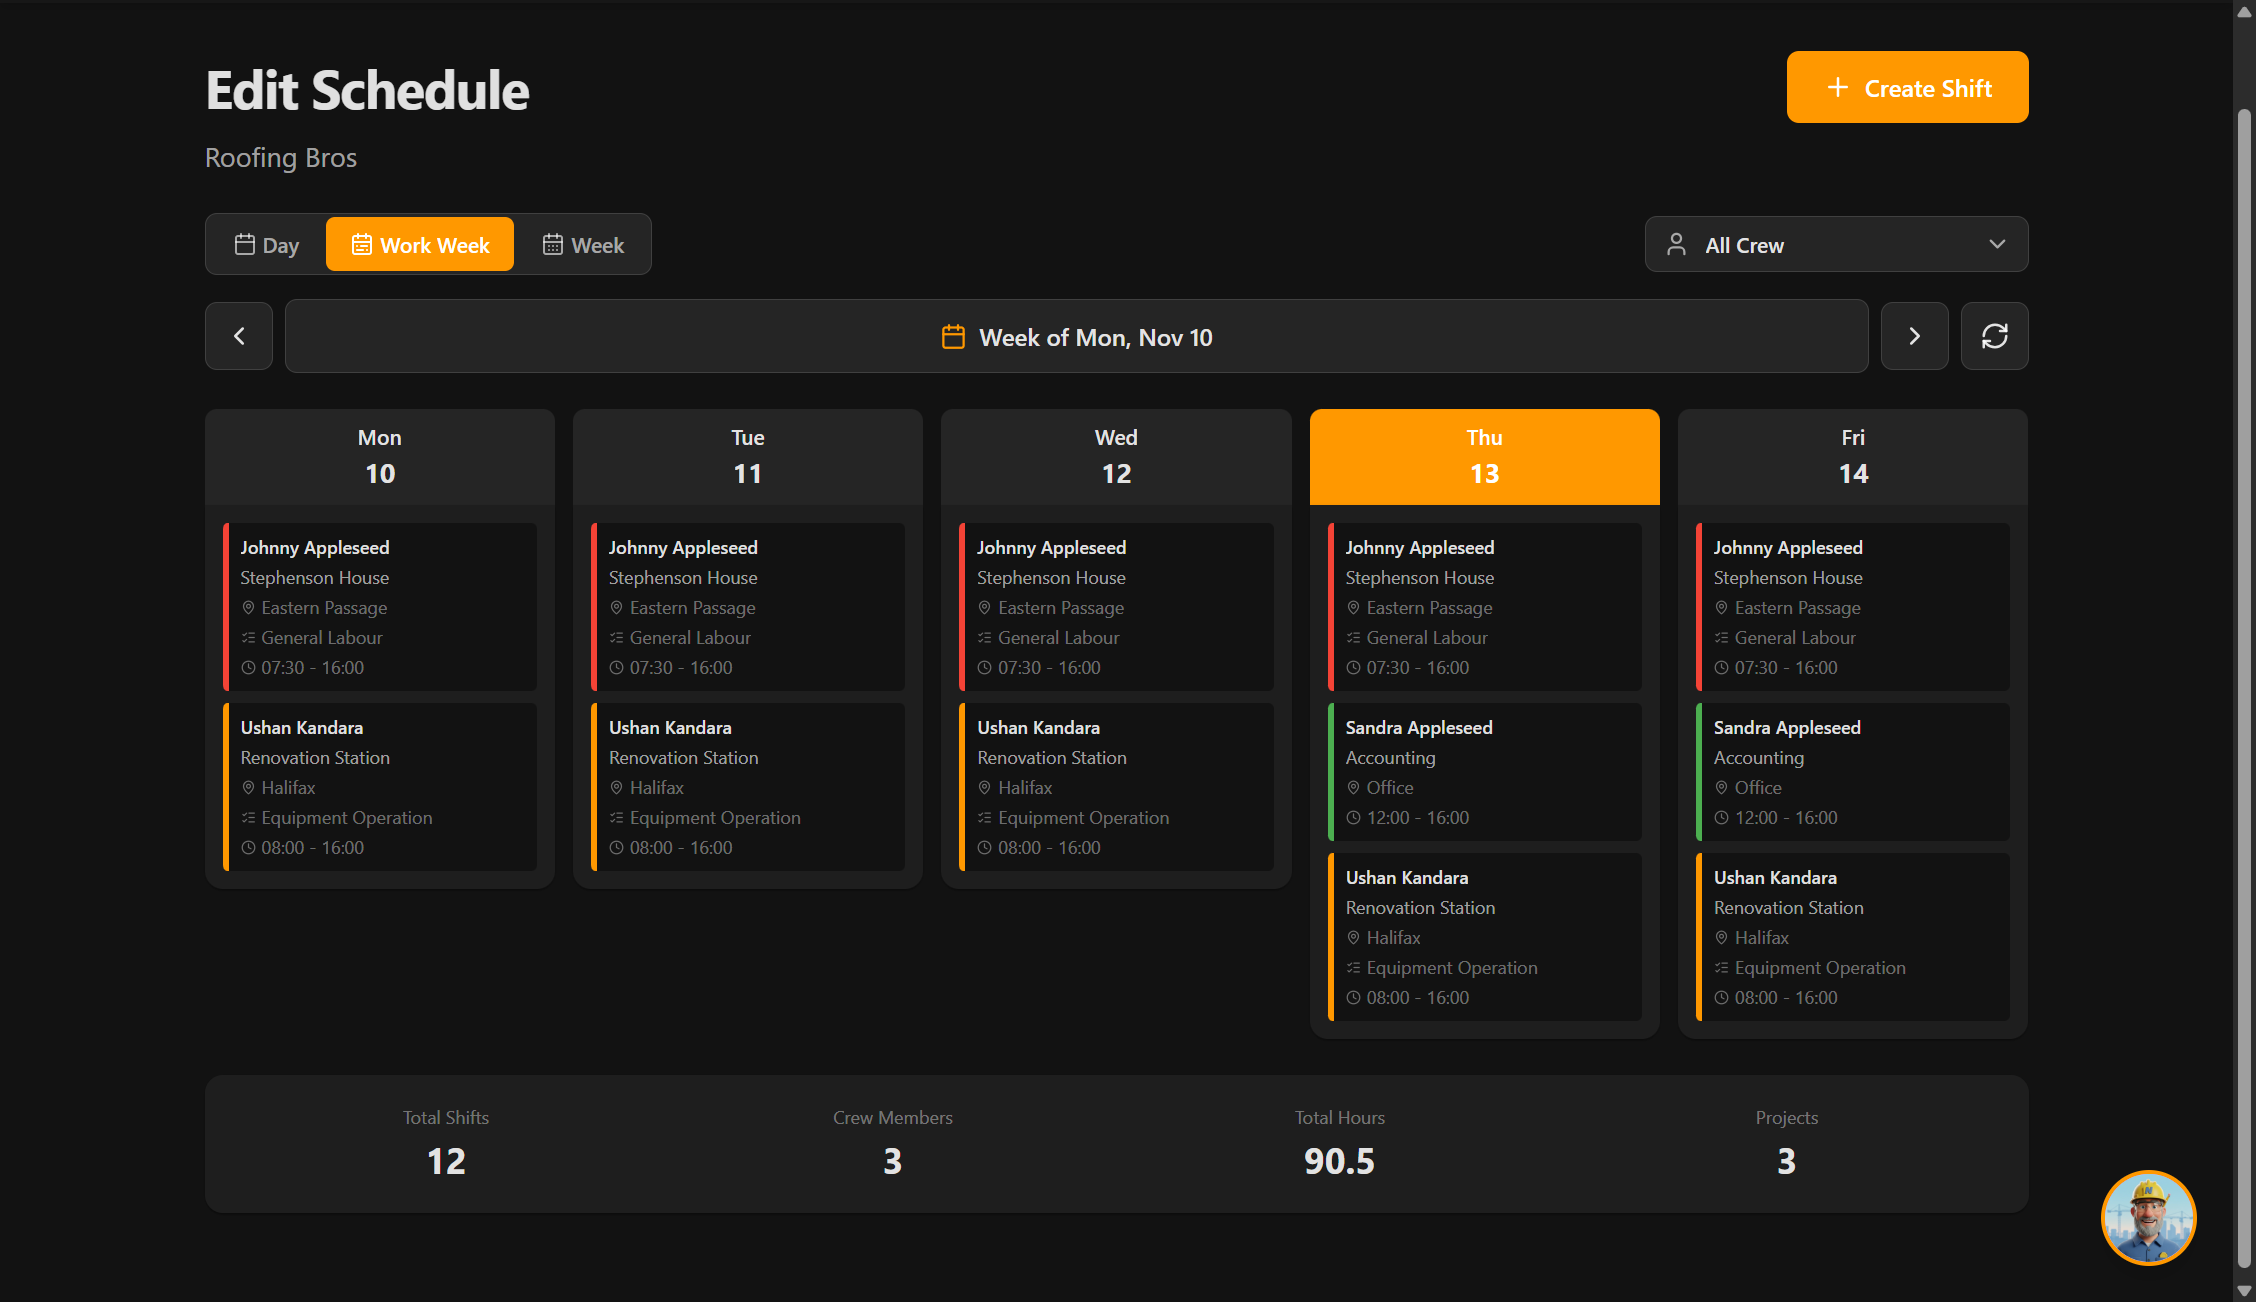Screen dimensions: 2256x1302
Task: Click the Day view calendar icon
Action: 245,244
